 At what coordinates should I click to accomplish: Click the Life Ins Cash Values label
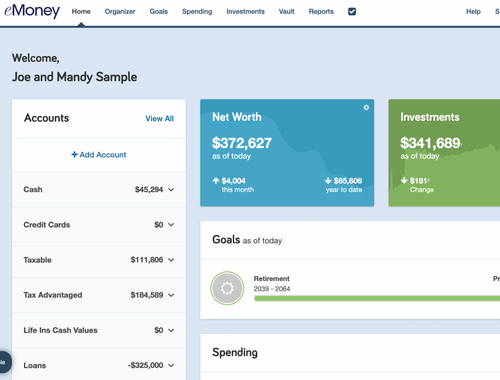(x=60, y=330)
